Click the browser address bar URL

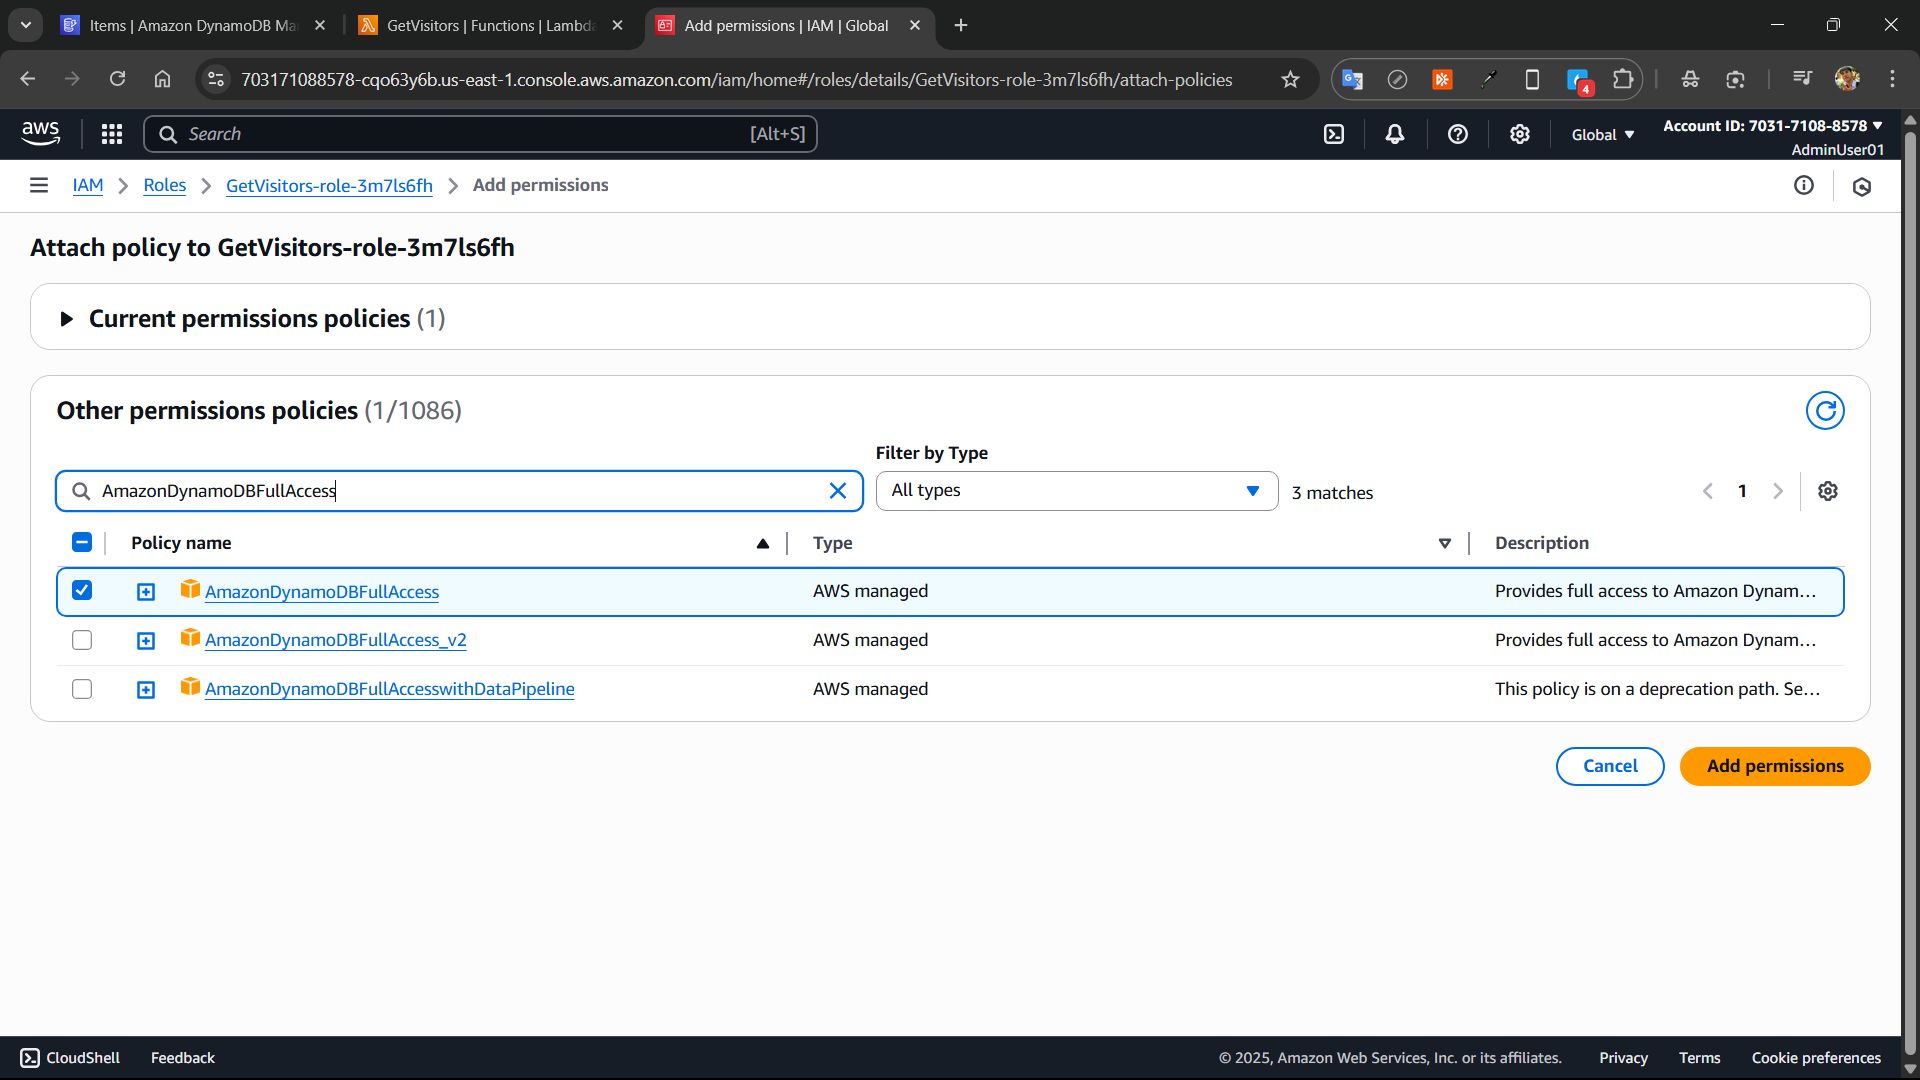tap(737, 79)
